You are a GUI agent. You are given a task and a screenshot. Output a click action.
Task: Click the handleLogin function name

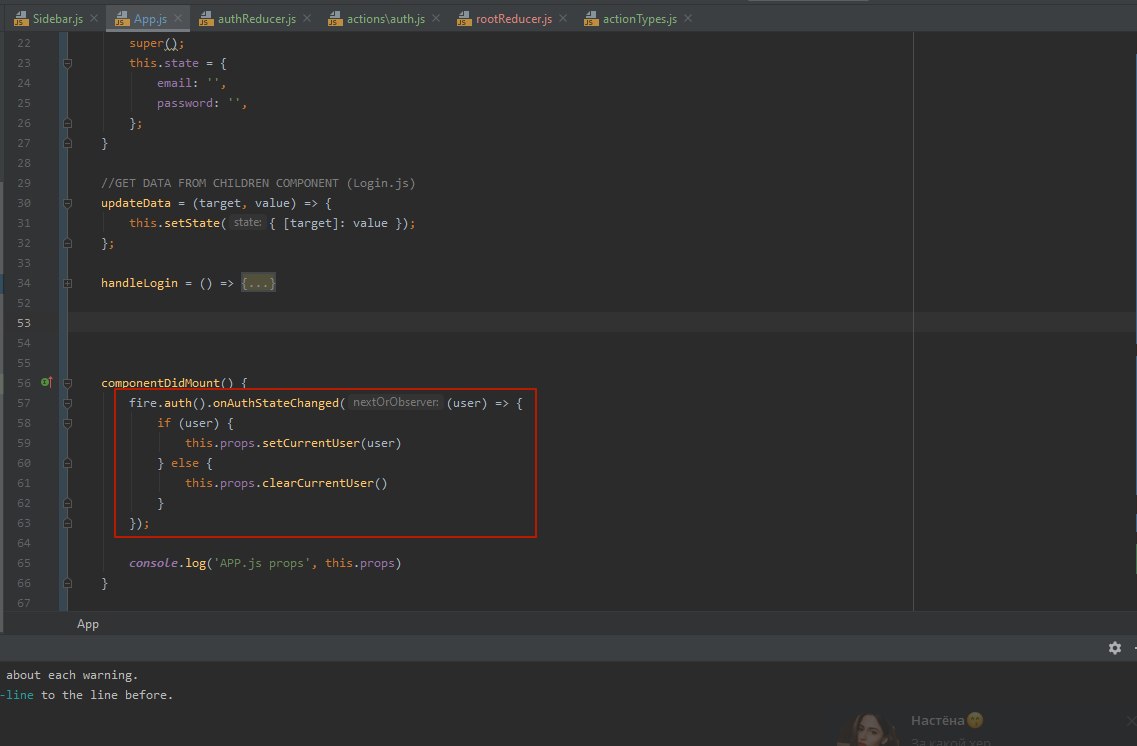click(139, 283)
